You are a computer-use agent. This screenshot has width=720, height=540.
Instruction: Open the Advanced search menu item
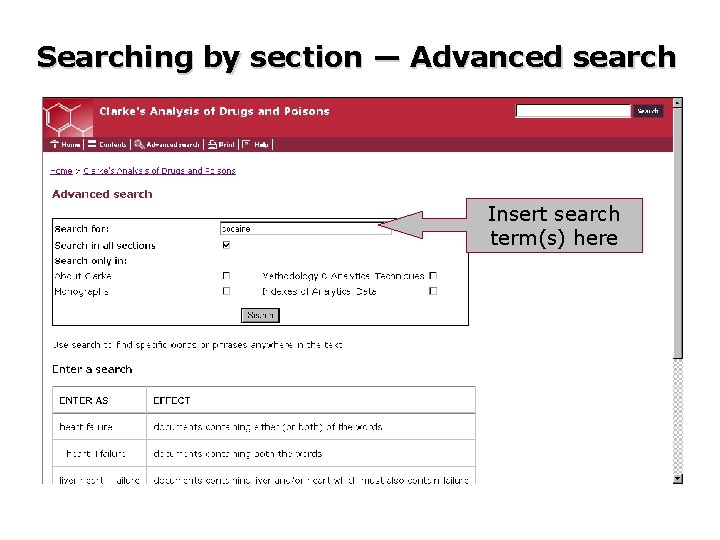(173, 145)
